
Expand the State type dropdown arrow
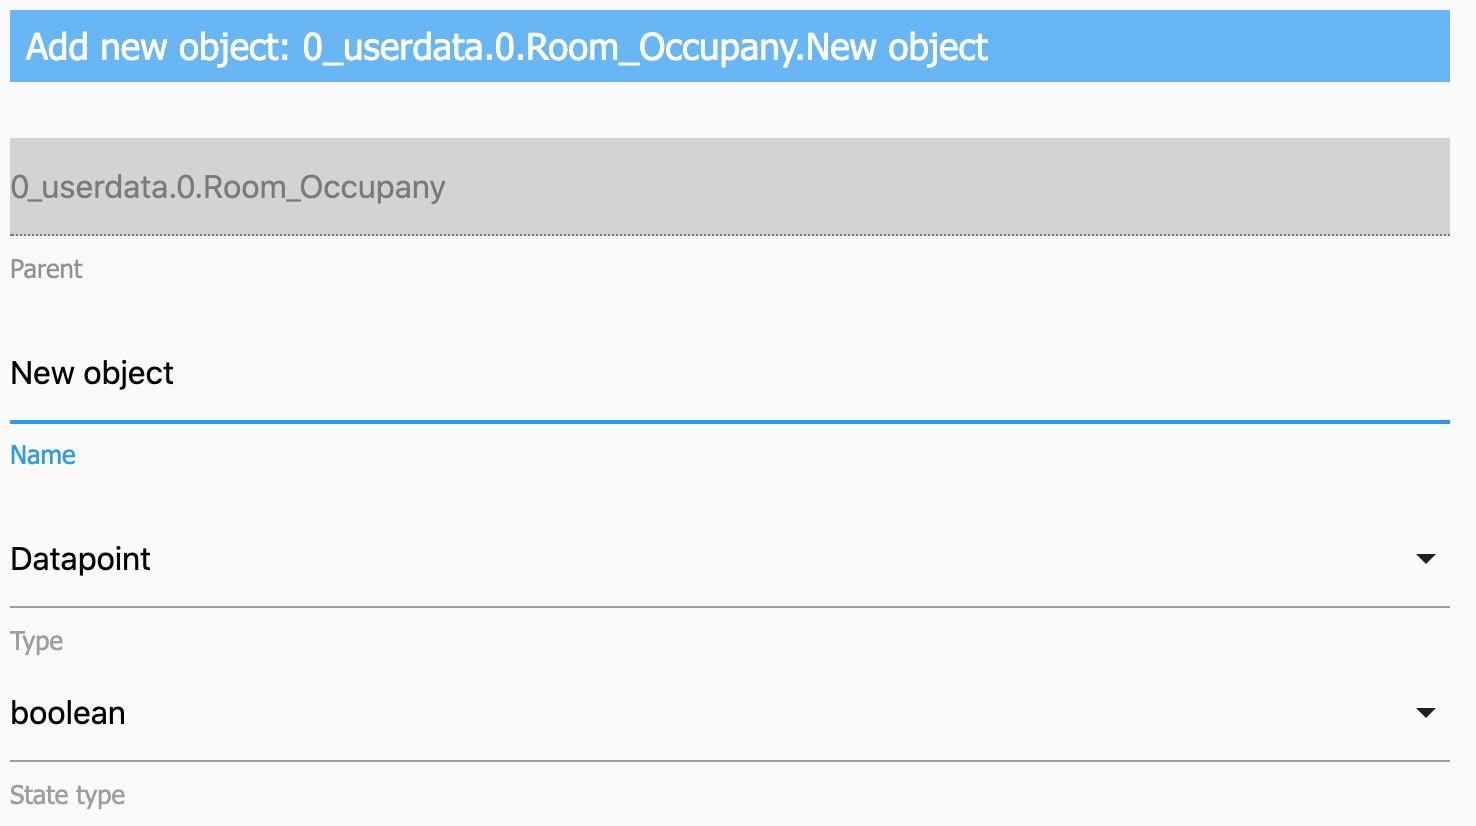1426,713
